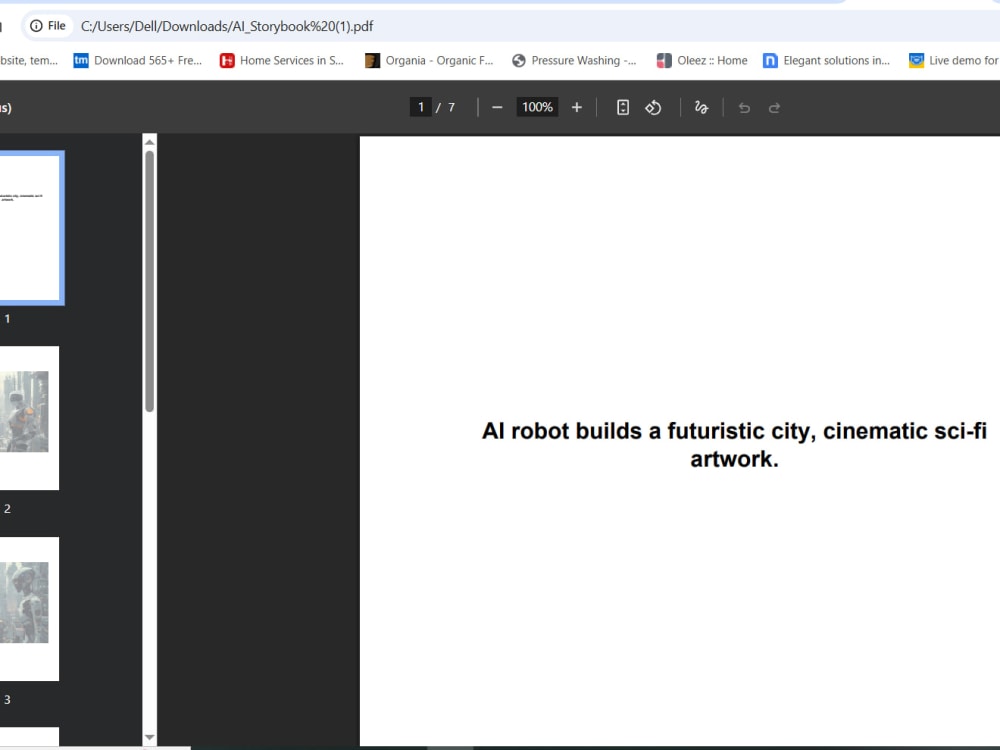1000x750 pixels.
Task: Open Elegant solutions in... bookmark
Action: tap(827, 61)
